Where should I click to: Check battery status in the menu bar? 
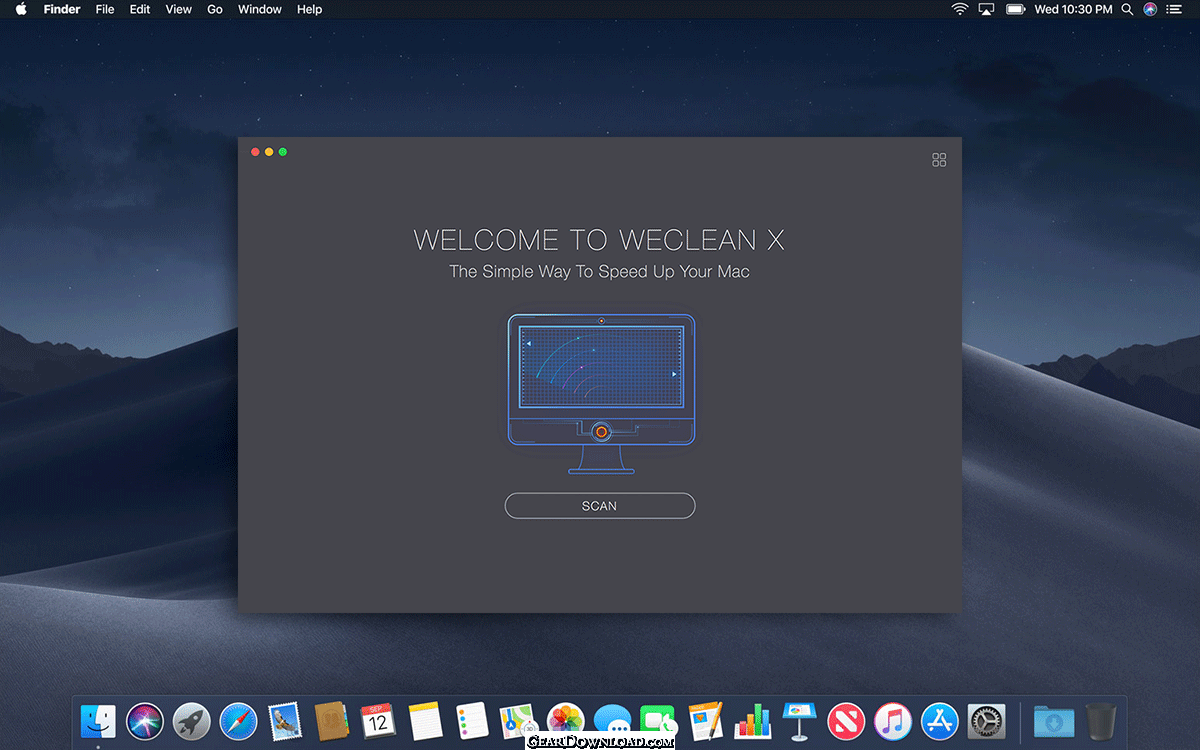(1016, 9)
